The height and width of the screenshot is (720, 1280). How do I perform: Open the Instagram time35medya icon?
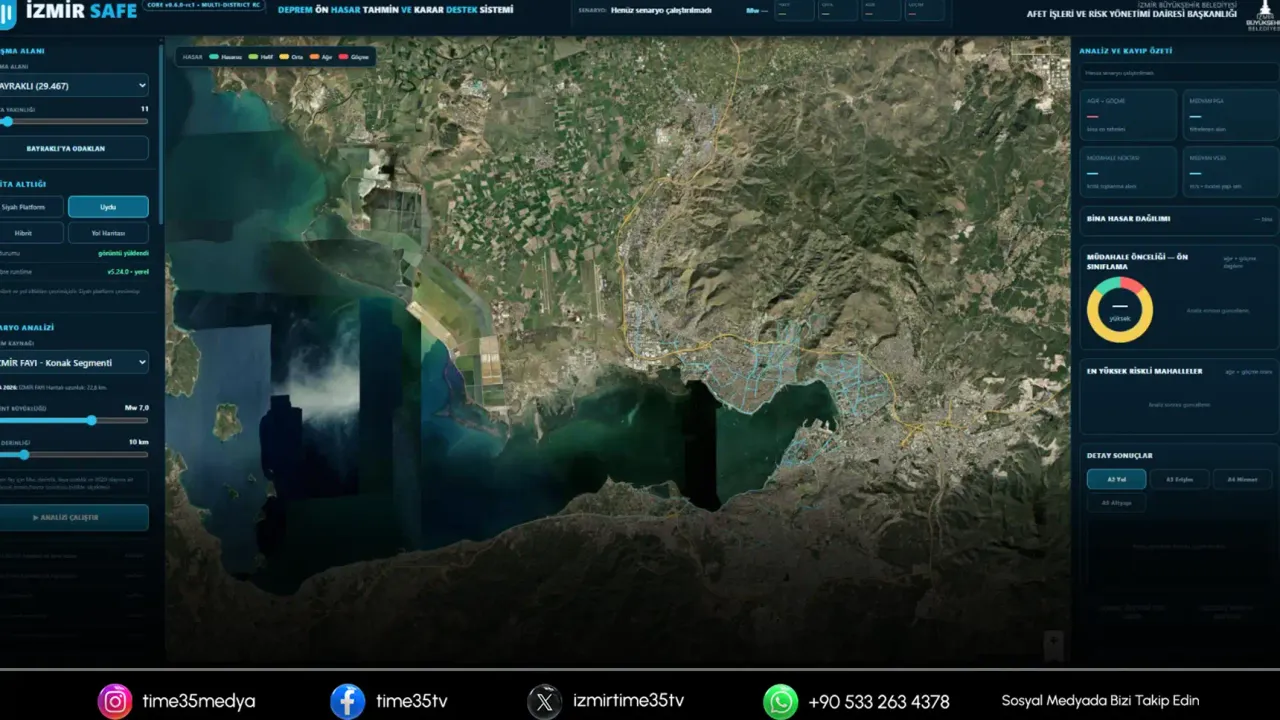point(115,701)
